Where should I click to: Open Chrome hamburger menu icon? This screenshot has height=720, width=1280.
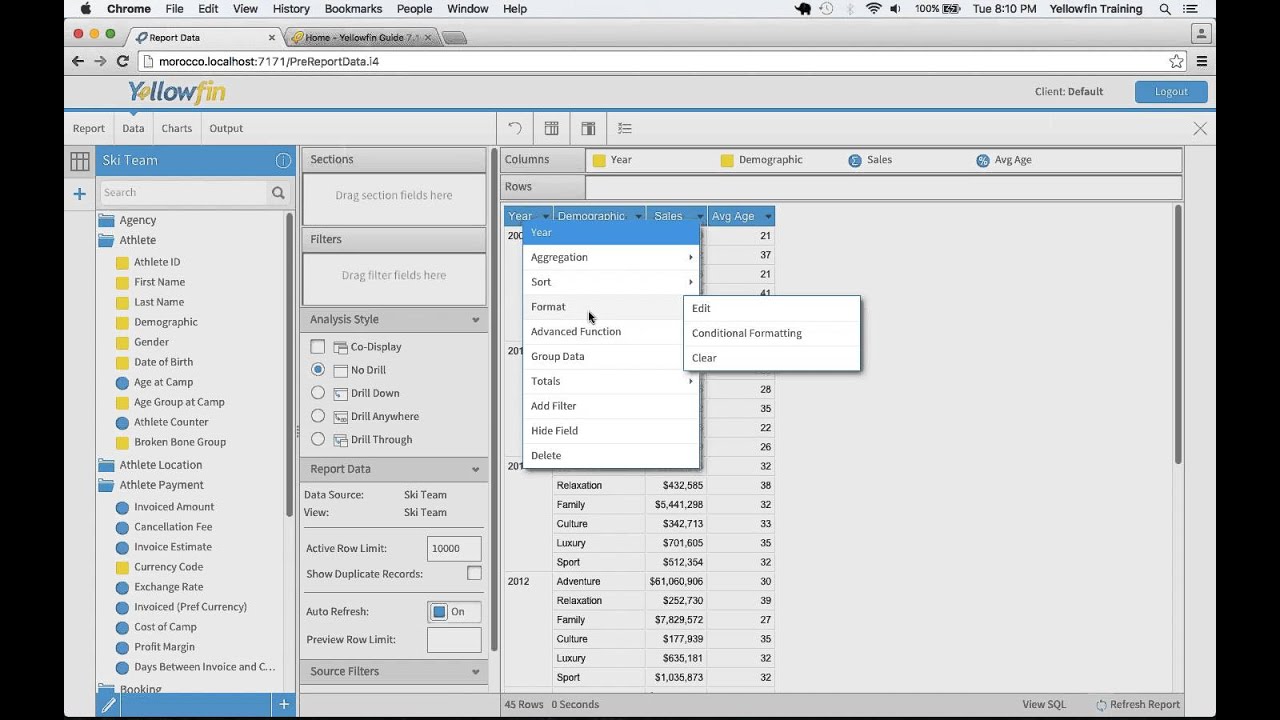point(1202,61)
